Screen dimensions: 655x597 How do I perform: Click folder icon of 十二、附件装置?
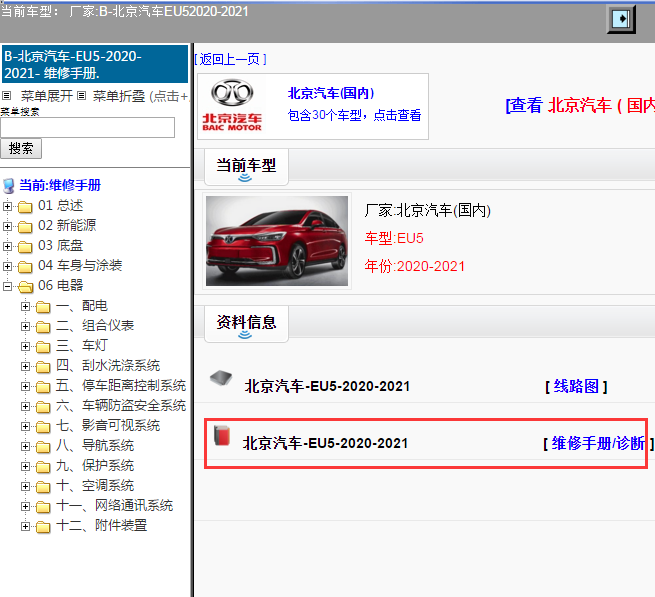click(43, 527)
